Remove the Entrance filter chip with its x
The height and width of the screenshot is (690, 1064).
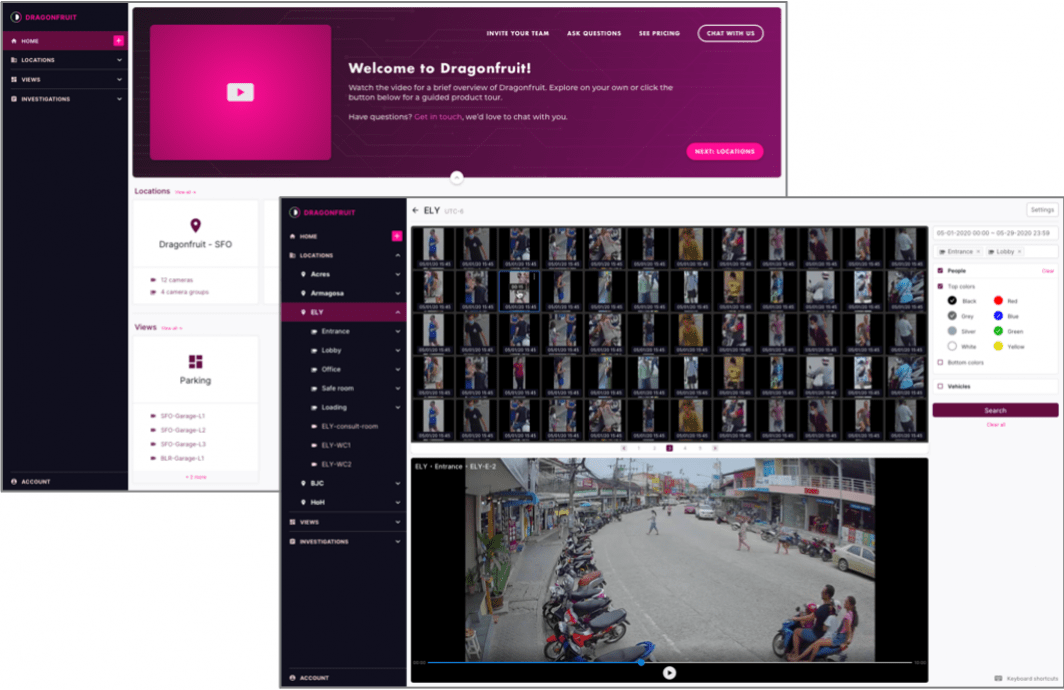tap(978, 252)
